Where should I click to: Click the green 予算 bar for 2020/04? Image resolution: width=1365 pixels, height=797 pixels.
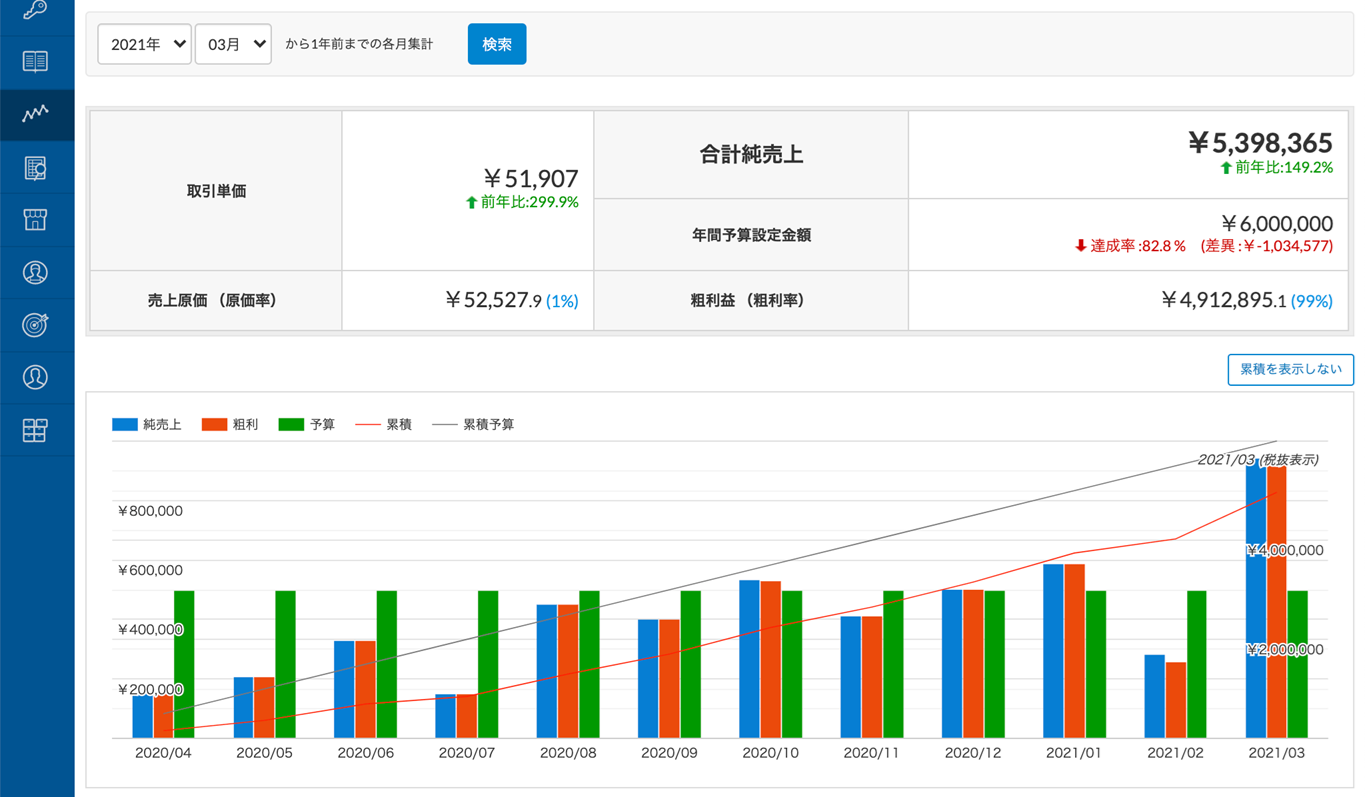tap(184, 664)
